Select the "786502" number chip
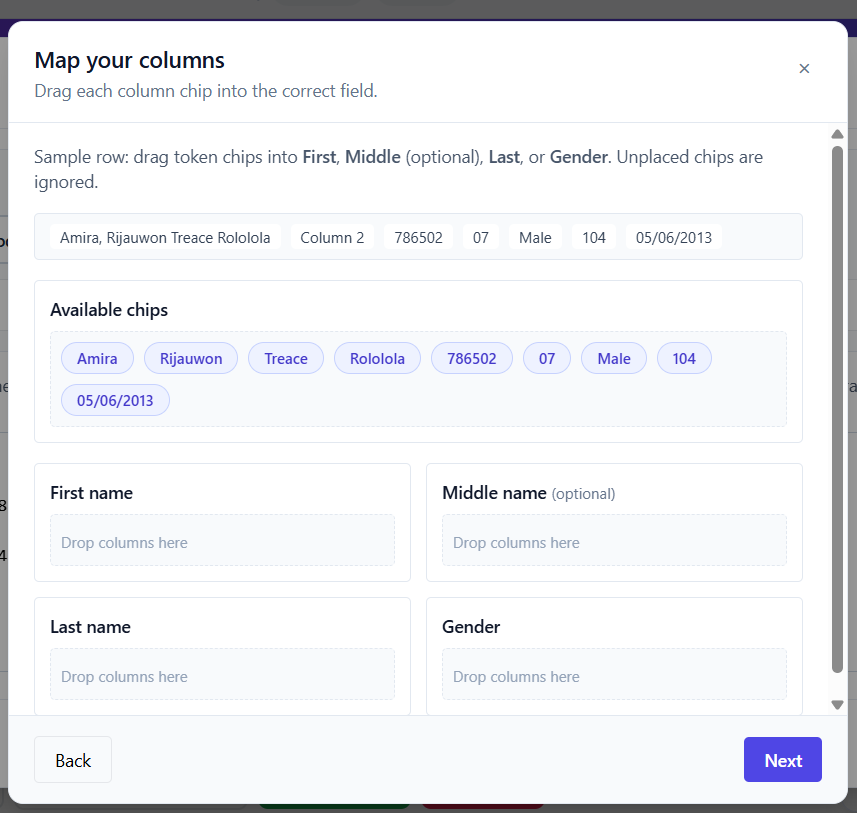857x813 pixels. 471,358
